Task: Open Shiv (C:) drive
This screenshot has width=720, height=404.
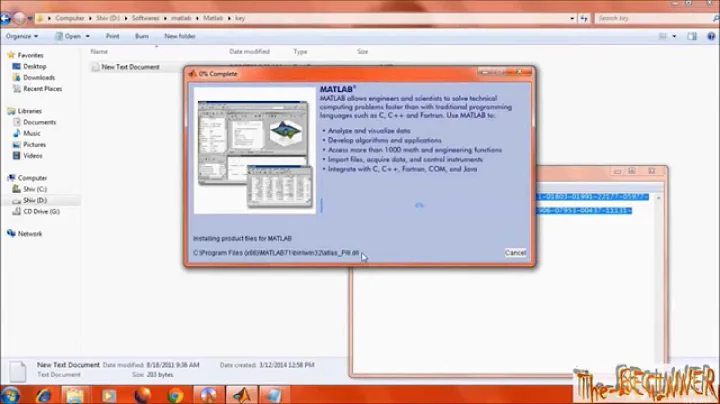Action: 35,189
